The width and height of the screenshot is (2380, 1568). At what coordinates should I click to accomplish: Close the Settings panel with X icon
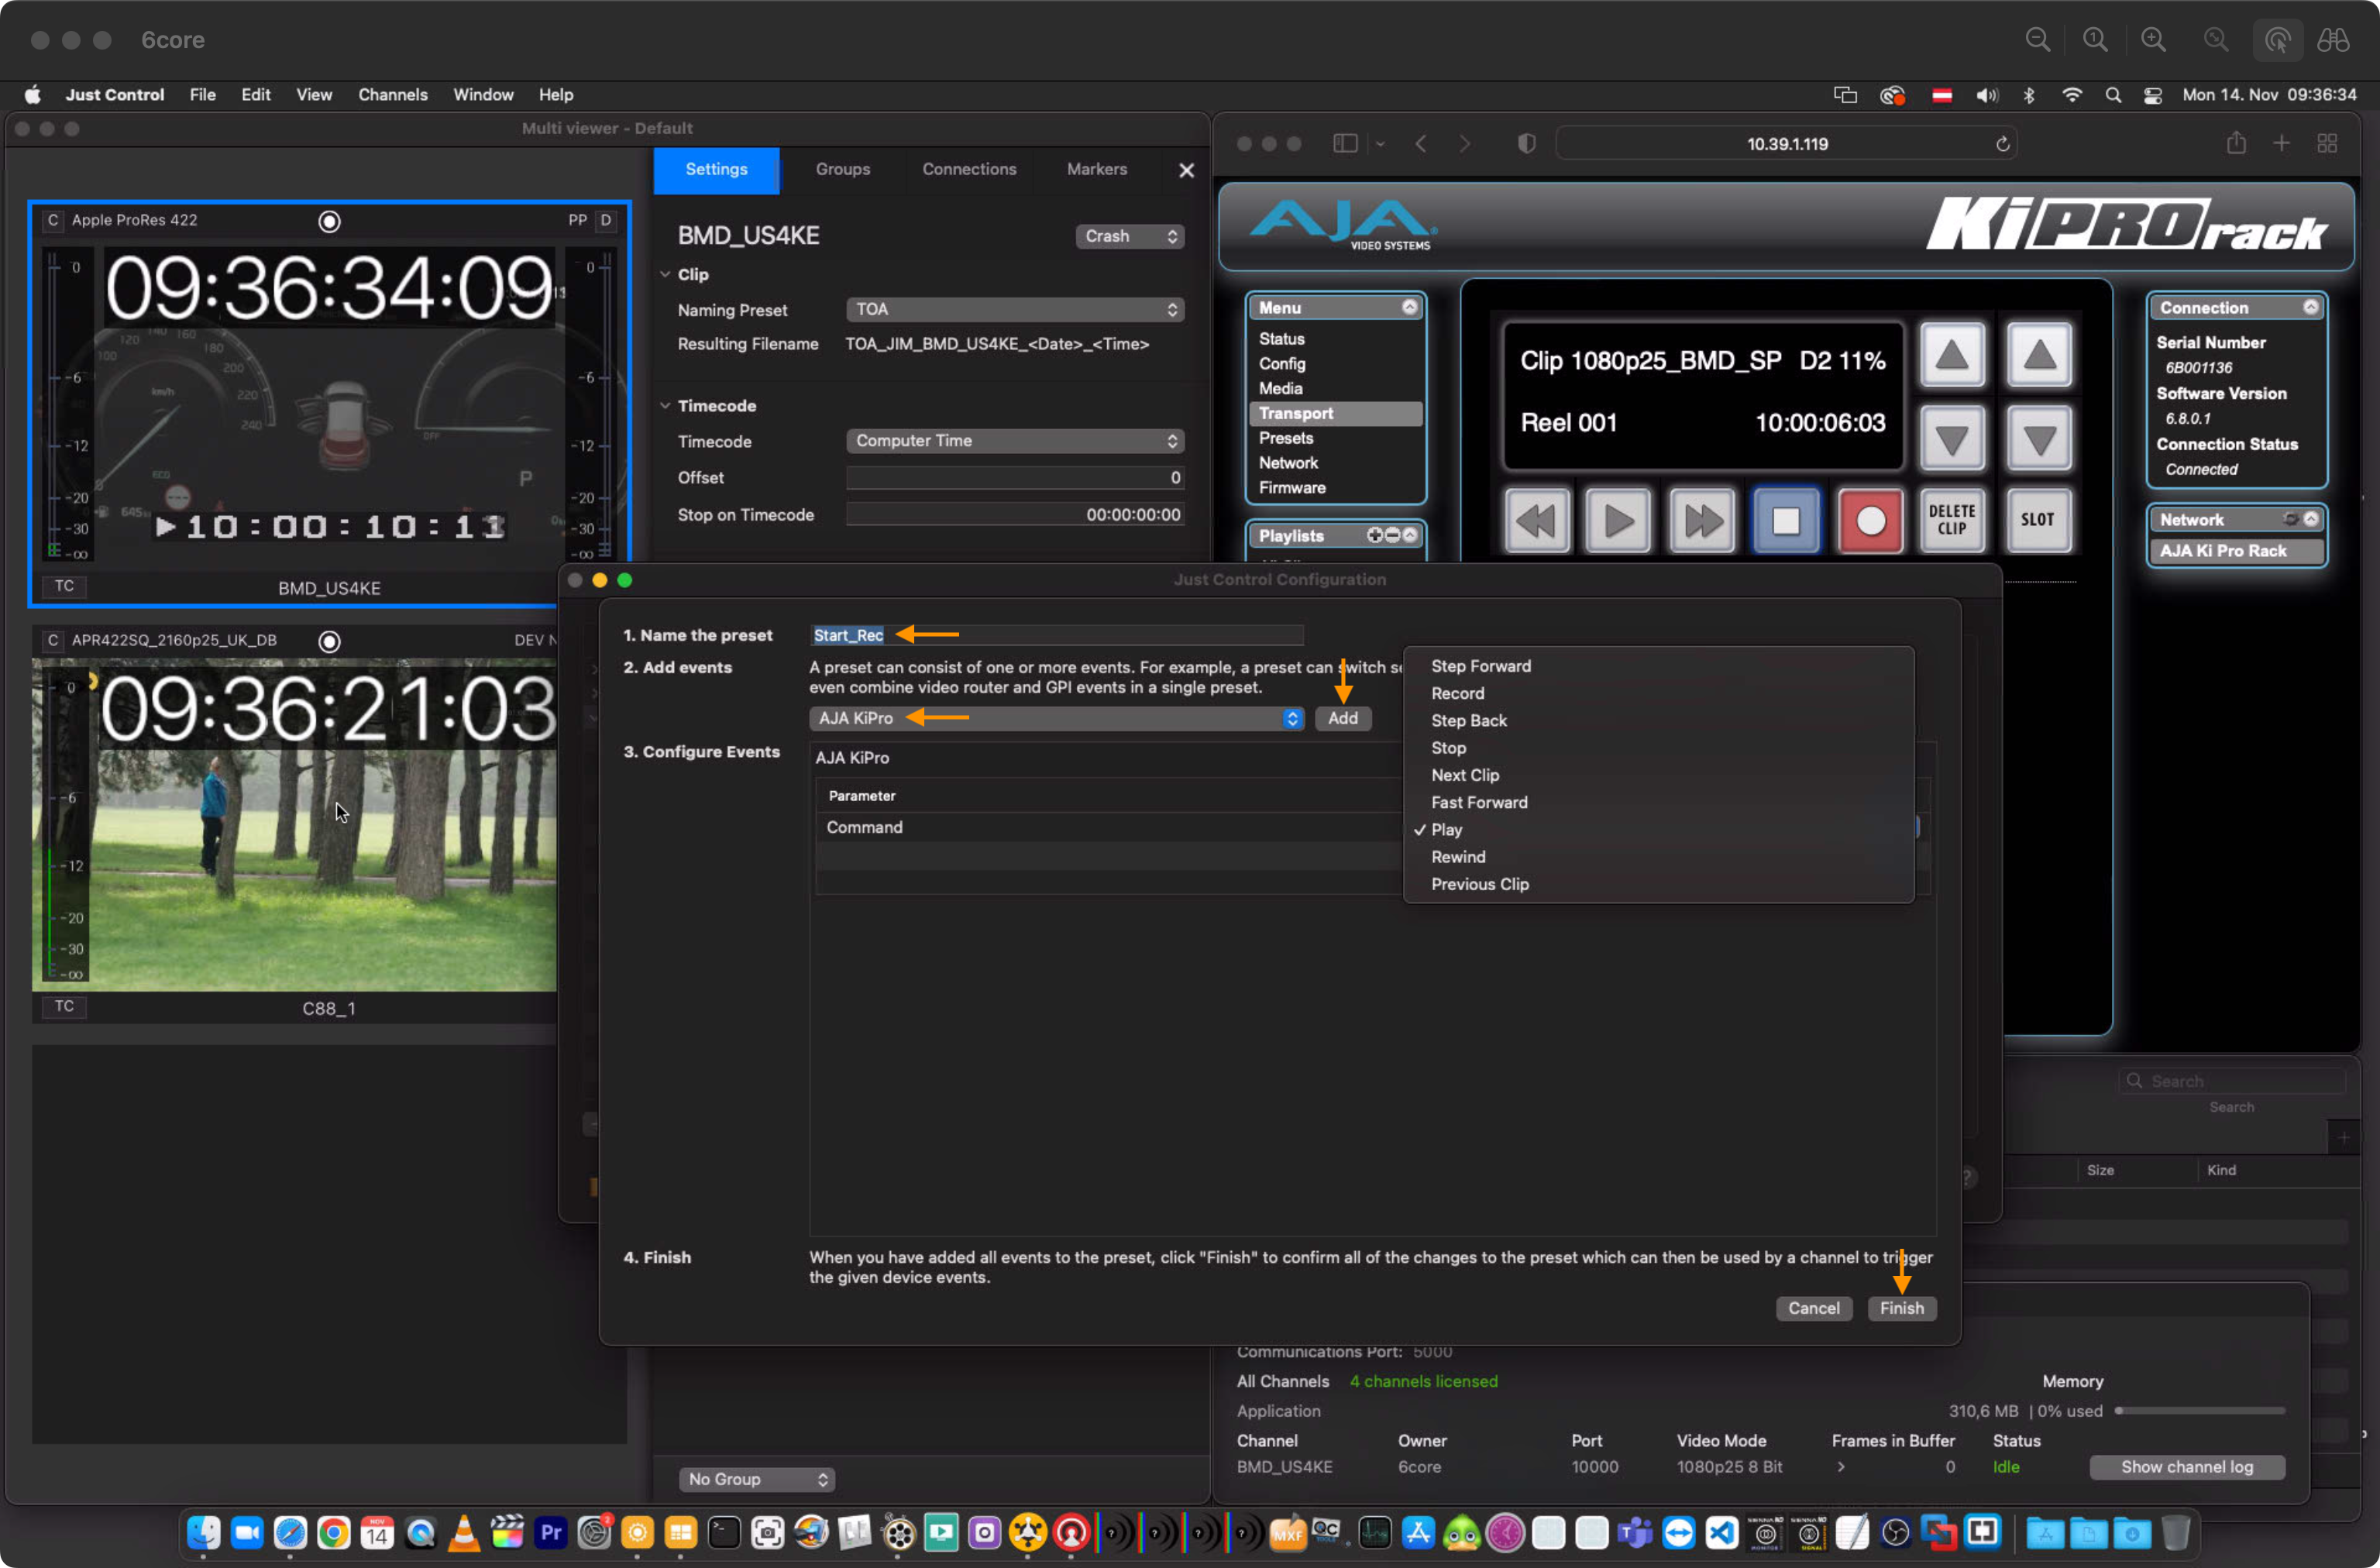(1186, 170)
